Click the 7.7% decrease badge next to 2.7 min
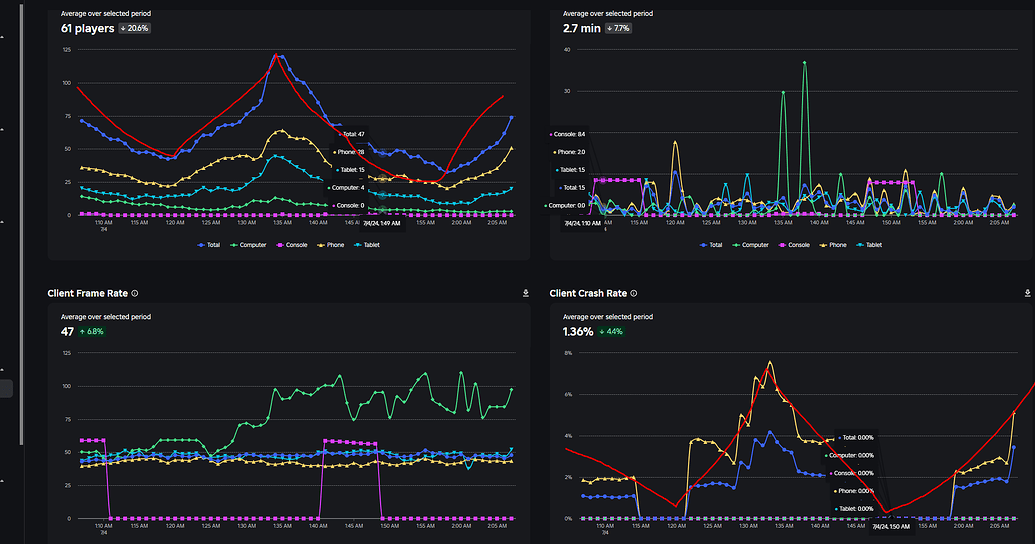 (618, 28)
